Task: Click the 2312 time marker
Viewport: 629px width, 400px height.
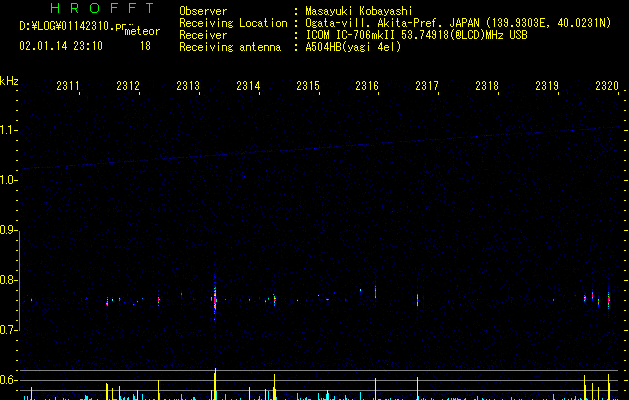Action: point(128,85)
